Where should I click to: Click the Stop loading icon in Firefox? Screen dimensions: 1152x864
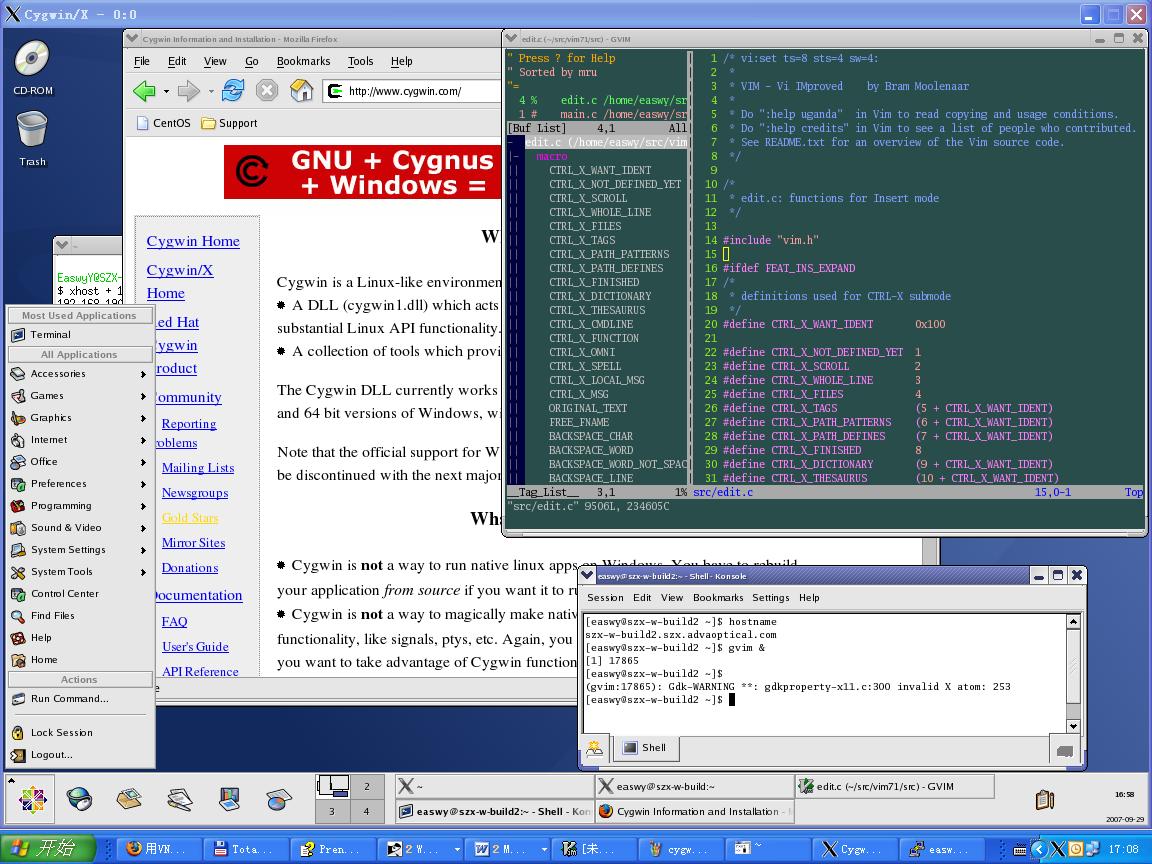point(267,90)
